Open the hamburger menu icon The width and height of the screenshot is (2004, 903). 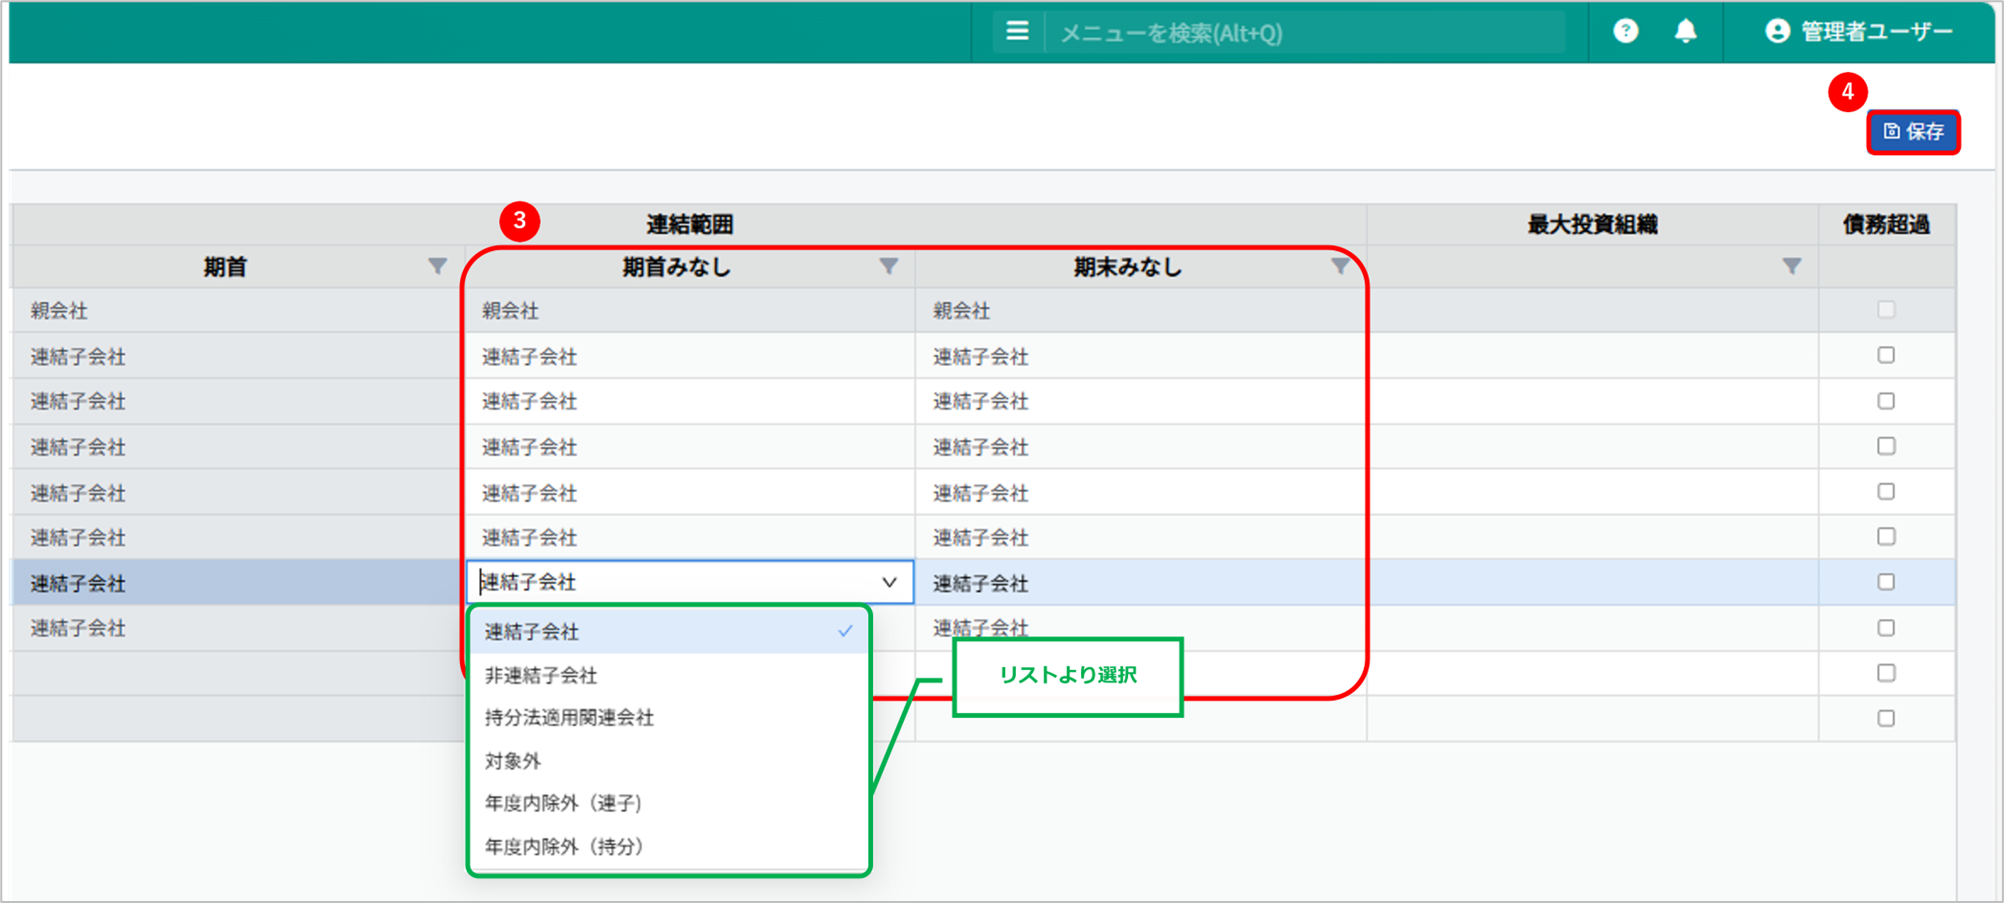[x=1017, y=32]
